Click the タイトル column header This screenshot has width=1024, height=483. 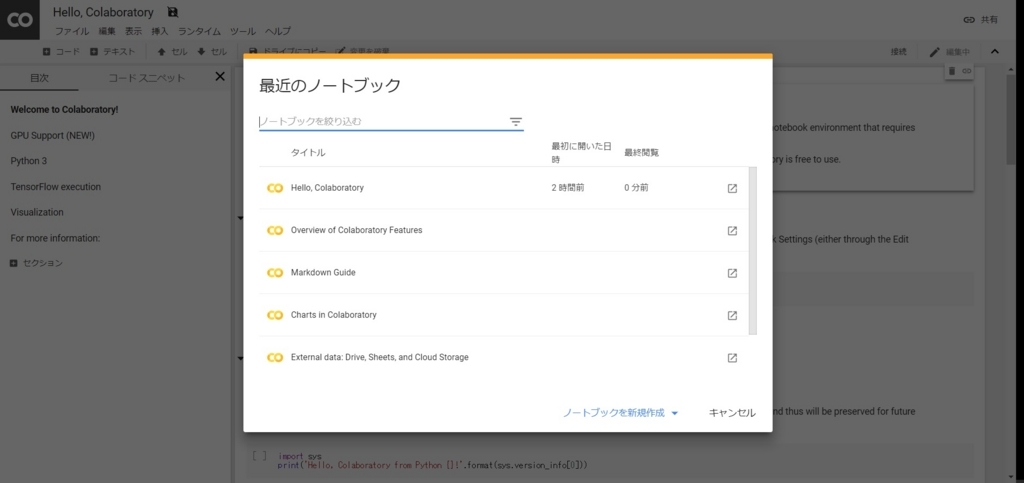coord(308,153)
